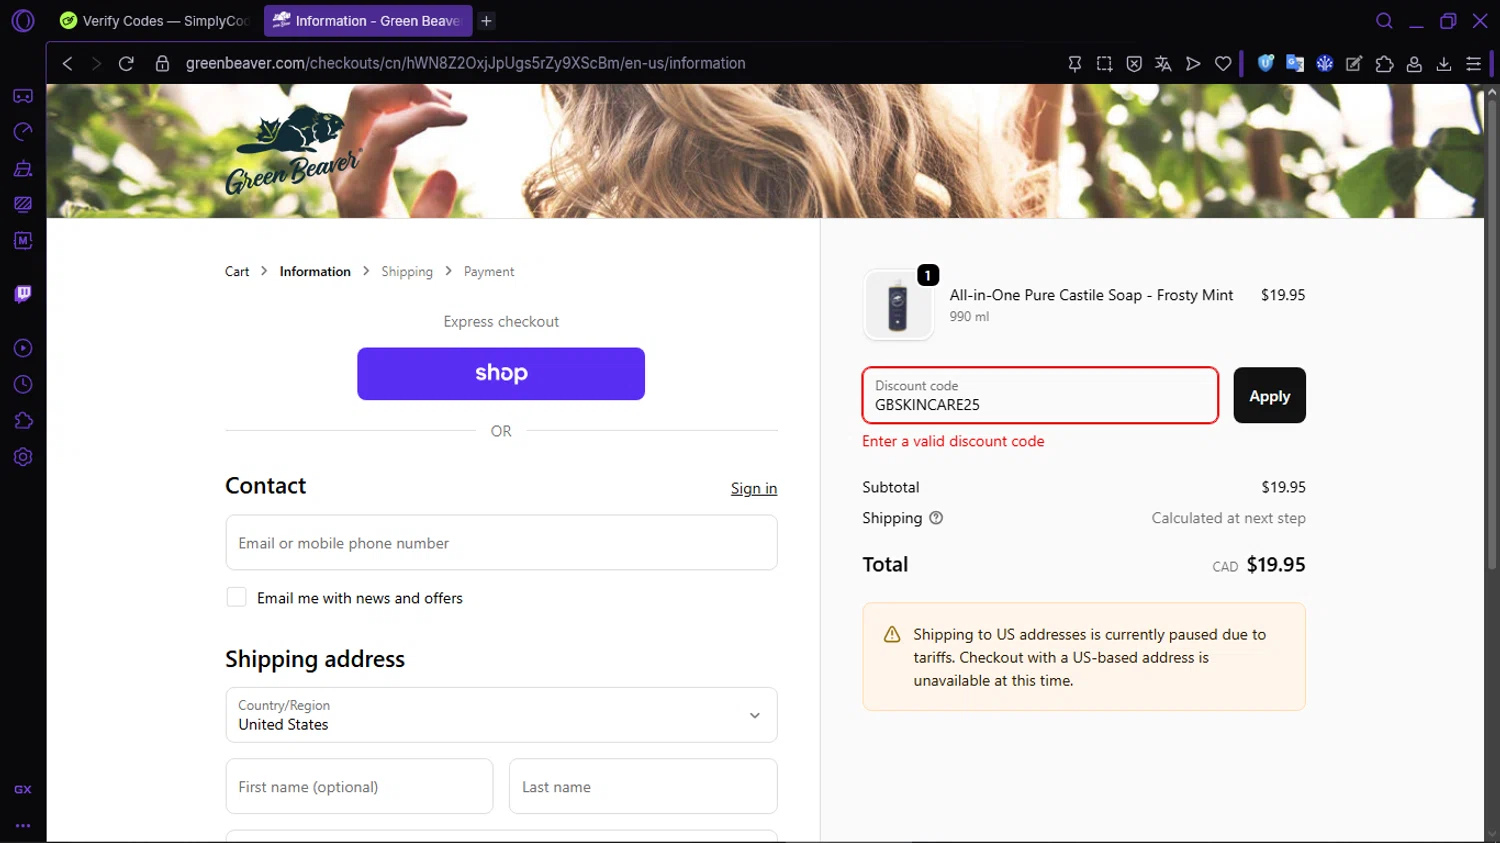This screenshot has width=1500, height=843.
Task: Go to Cart breadcrumb
Action: pos(237,272)
